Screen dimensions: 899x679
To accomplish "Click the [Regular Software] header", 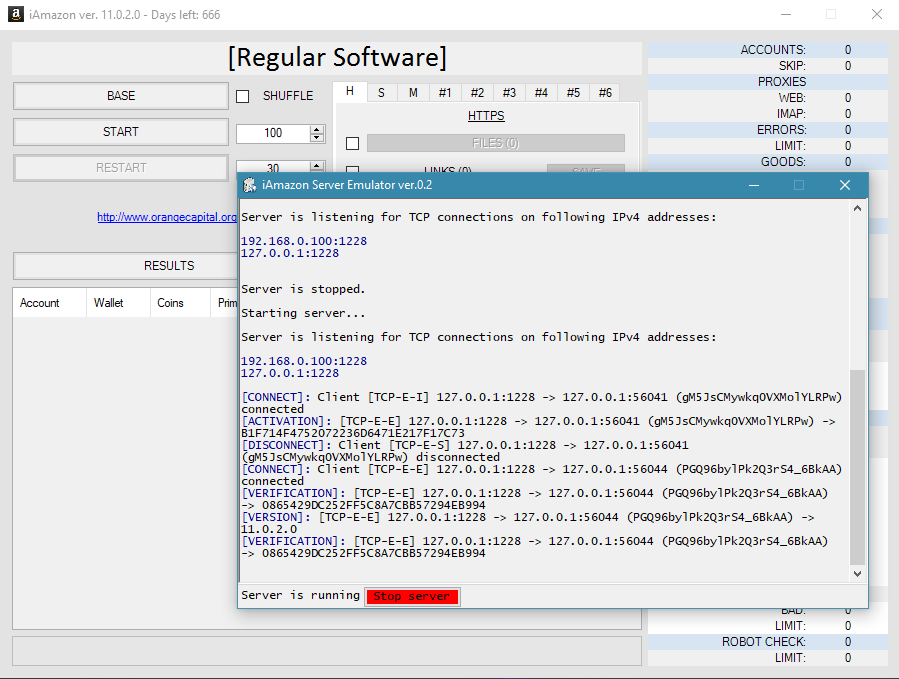I will pyautogui.click(x=337, y=58).
